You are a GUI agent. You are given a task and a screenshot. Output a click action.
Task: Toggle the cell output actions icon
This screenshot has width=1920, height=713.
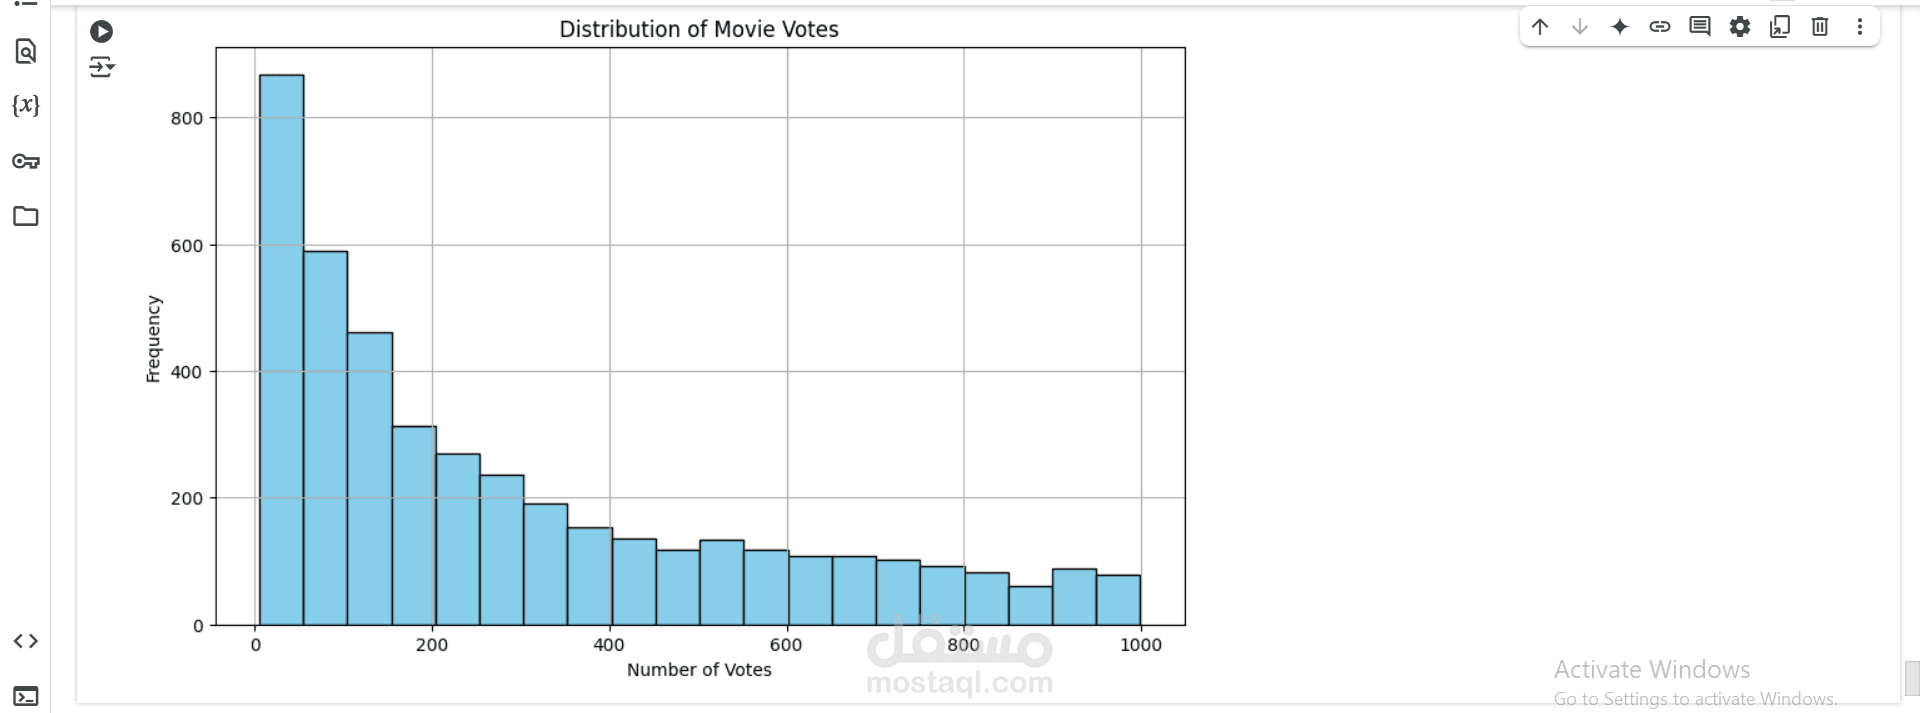pos(101,67)
